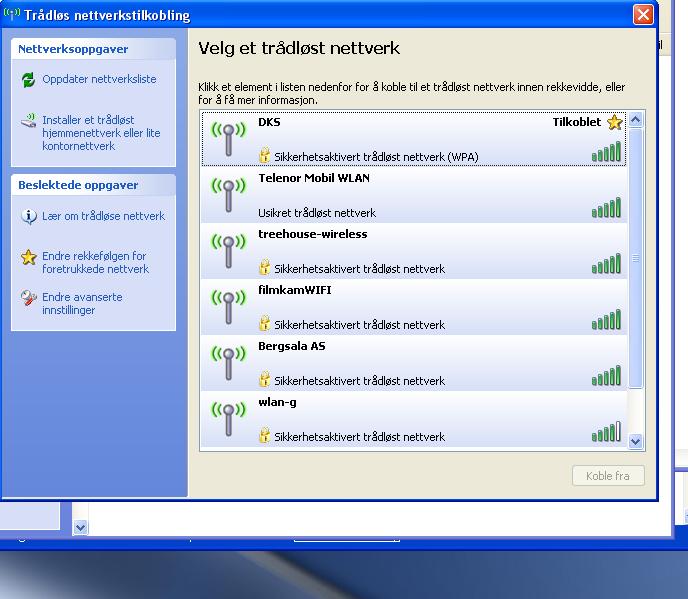Close the Trådløs nettverkstilkobling window

point(643,15)
